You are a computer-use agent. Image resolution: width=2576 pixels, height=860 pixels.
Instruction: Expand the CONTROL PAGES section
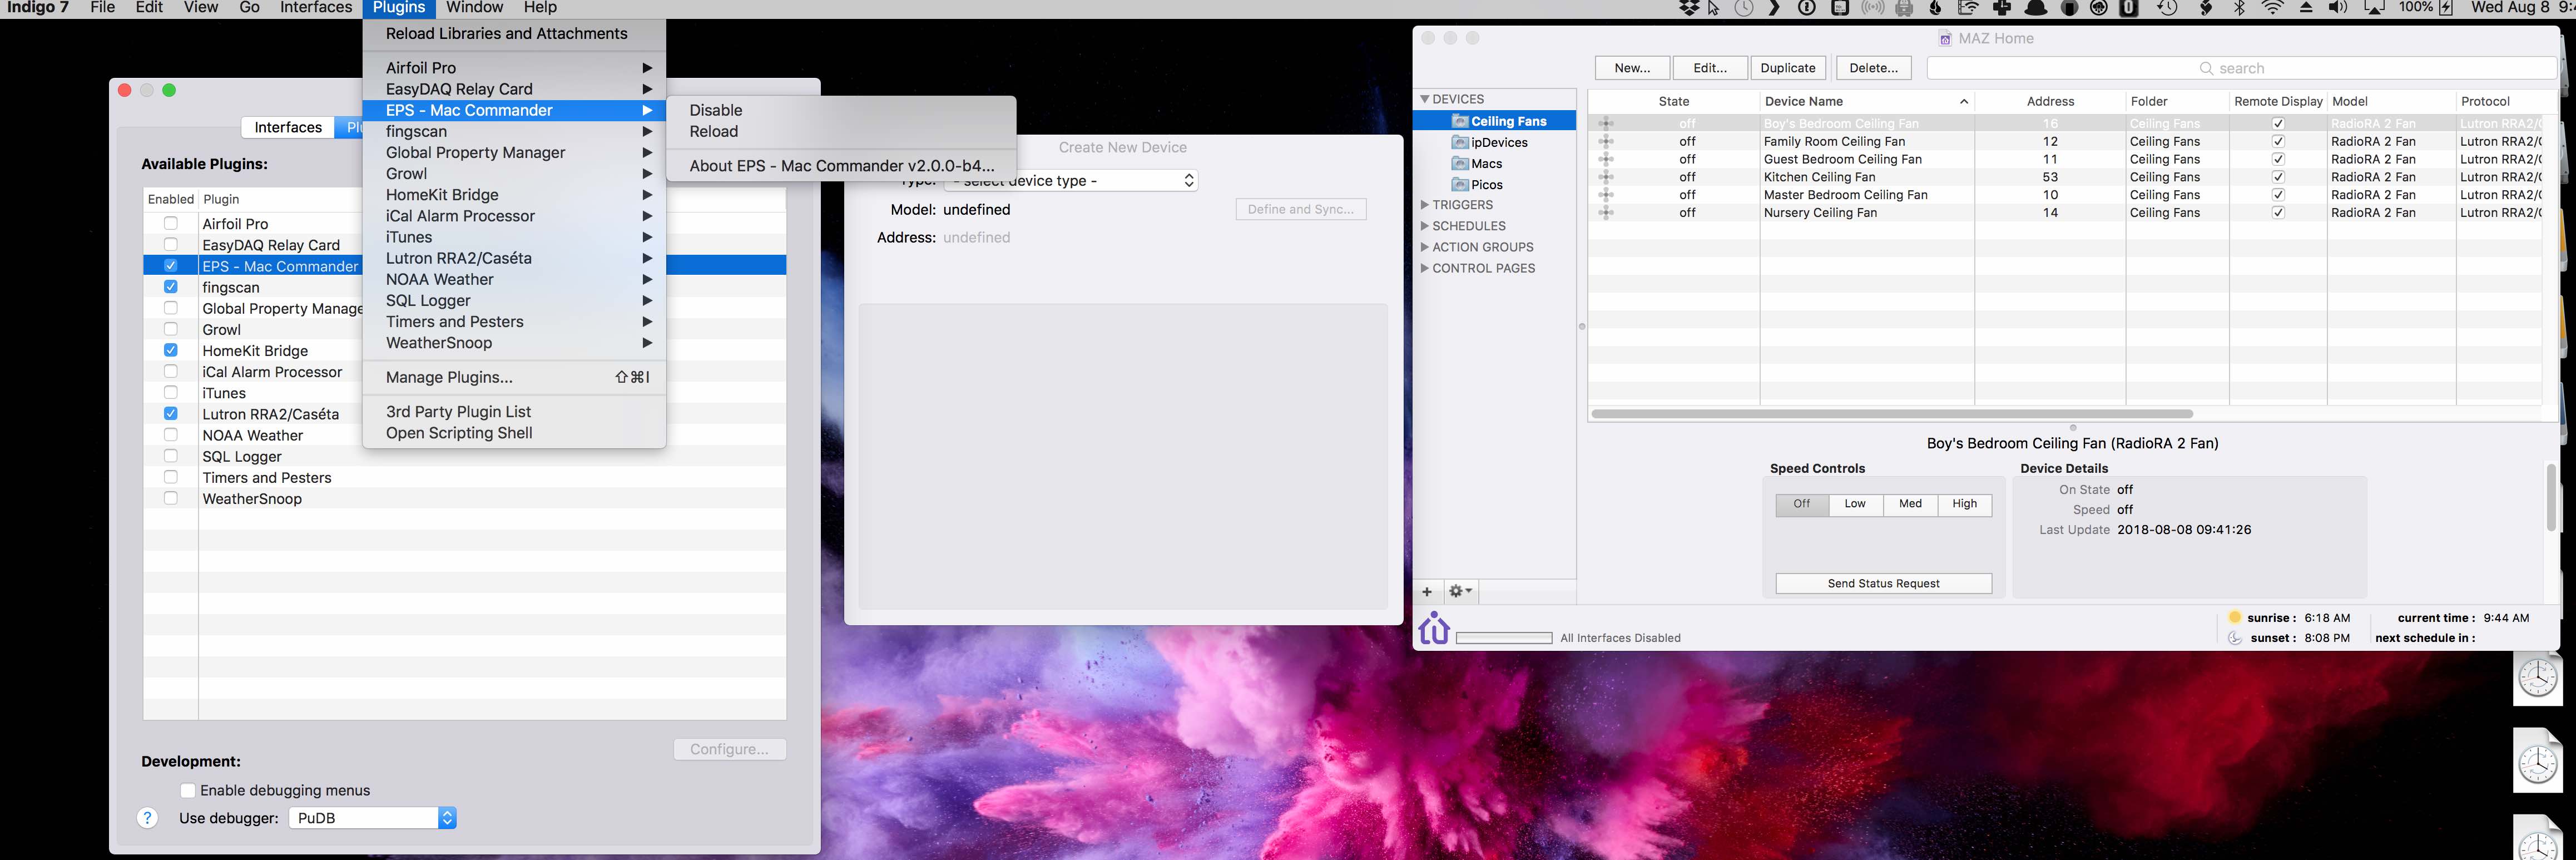tap(1425, 268)
